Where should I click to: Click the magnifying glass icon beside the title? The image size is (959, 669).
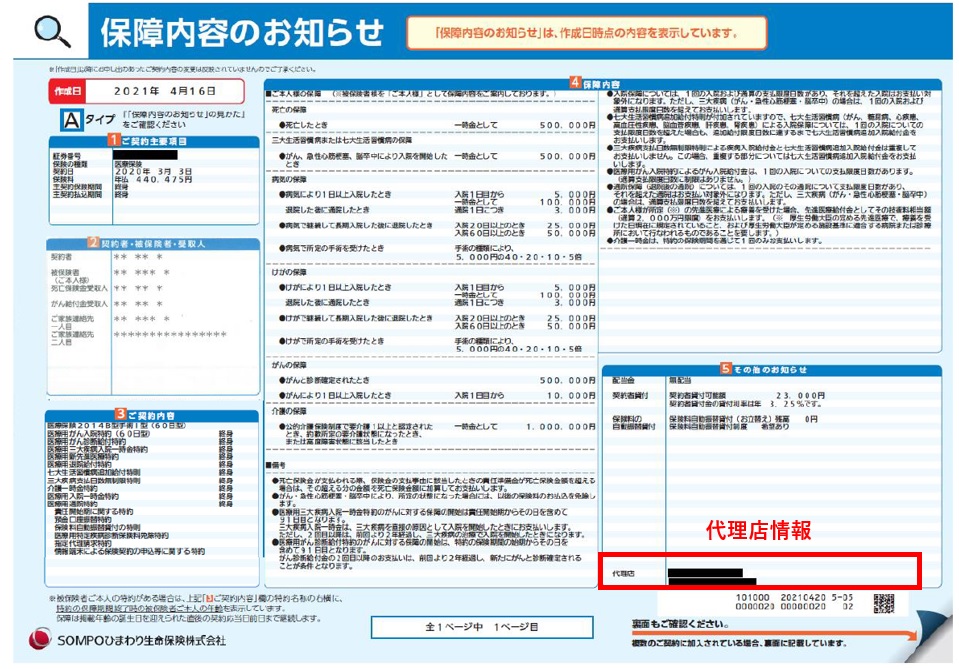pos(51,31)
